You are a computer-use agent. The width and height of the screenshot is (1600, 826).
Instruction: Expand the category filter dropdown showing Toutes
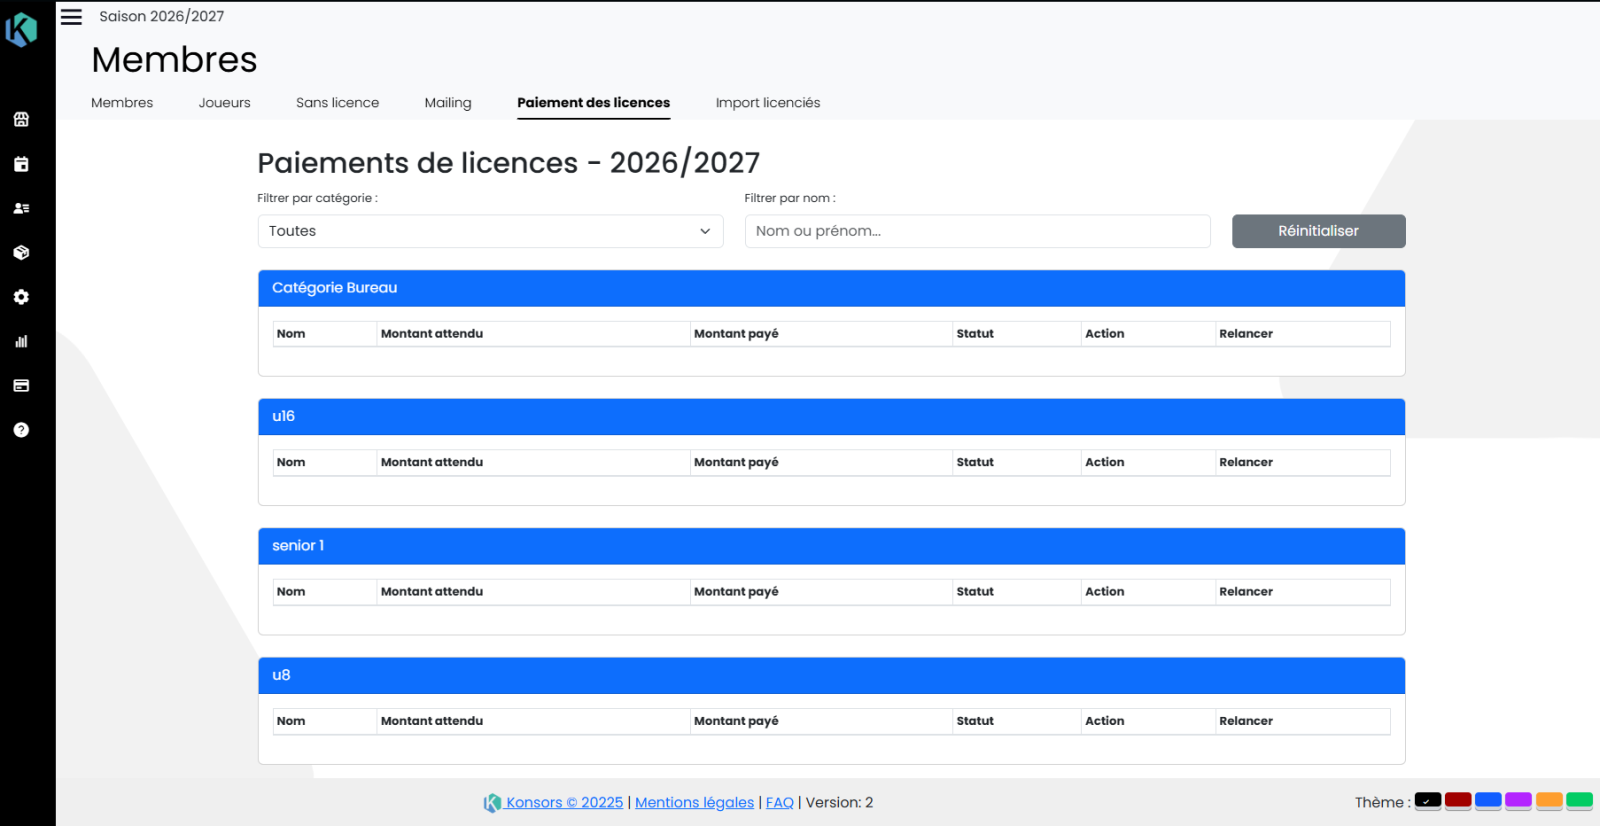[490, 231]
